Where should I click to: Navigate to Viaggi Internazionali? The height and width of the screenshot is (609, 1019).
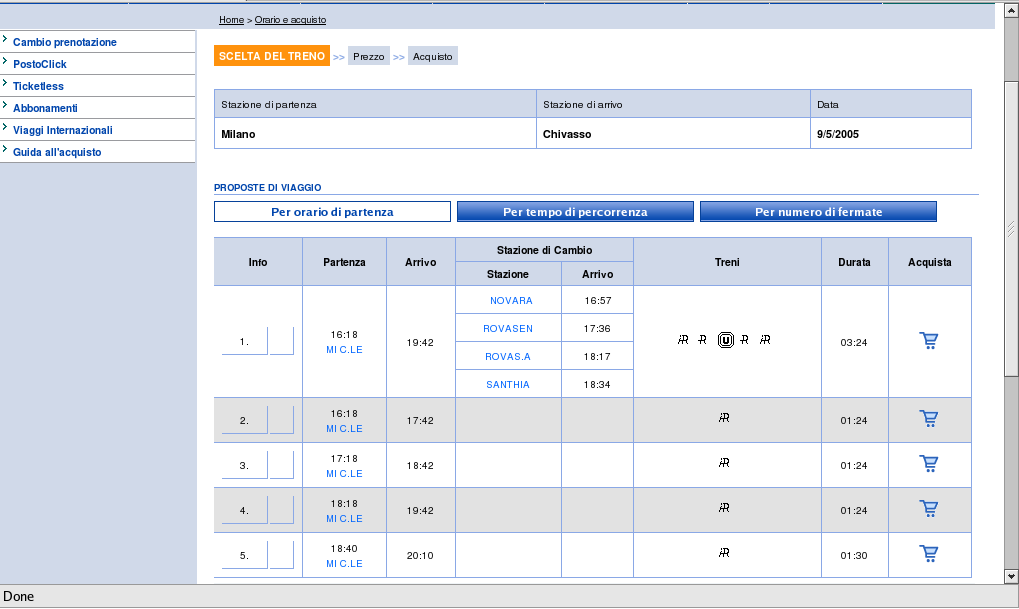point(62,131)
